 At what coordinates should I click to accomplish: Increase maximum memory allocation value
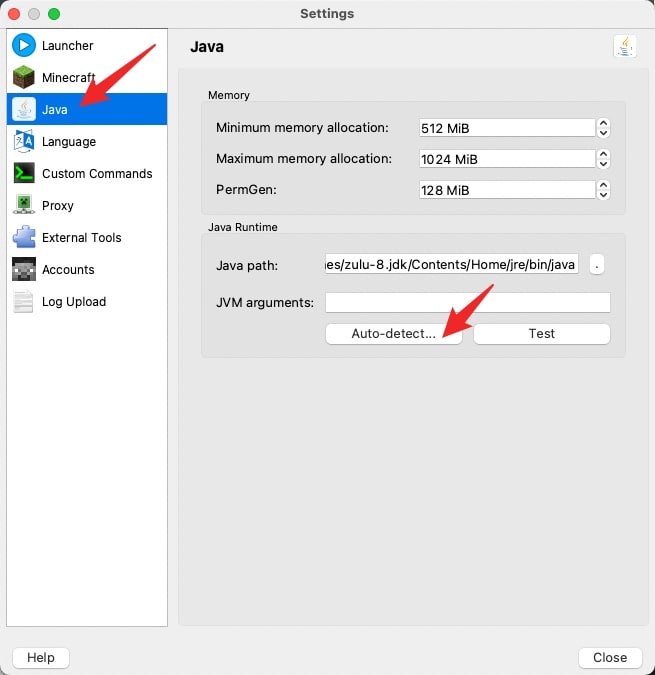click(x=603, y=154)
